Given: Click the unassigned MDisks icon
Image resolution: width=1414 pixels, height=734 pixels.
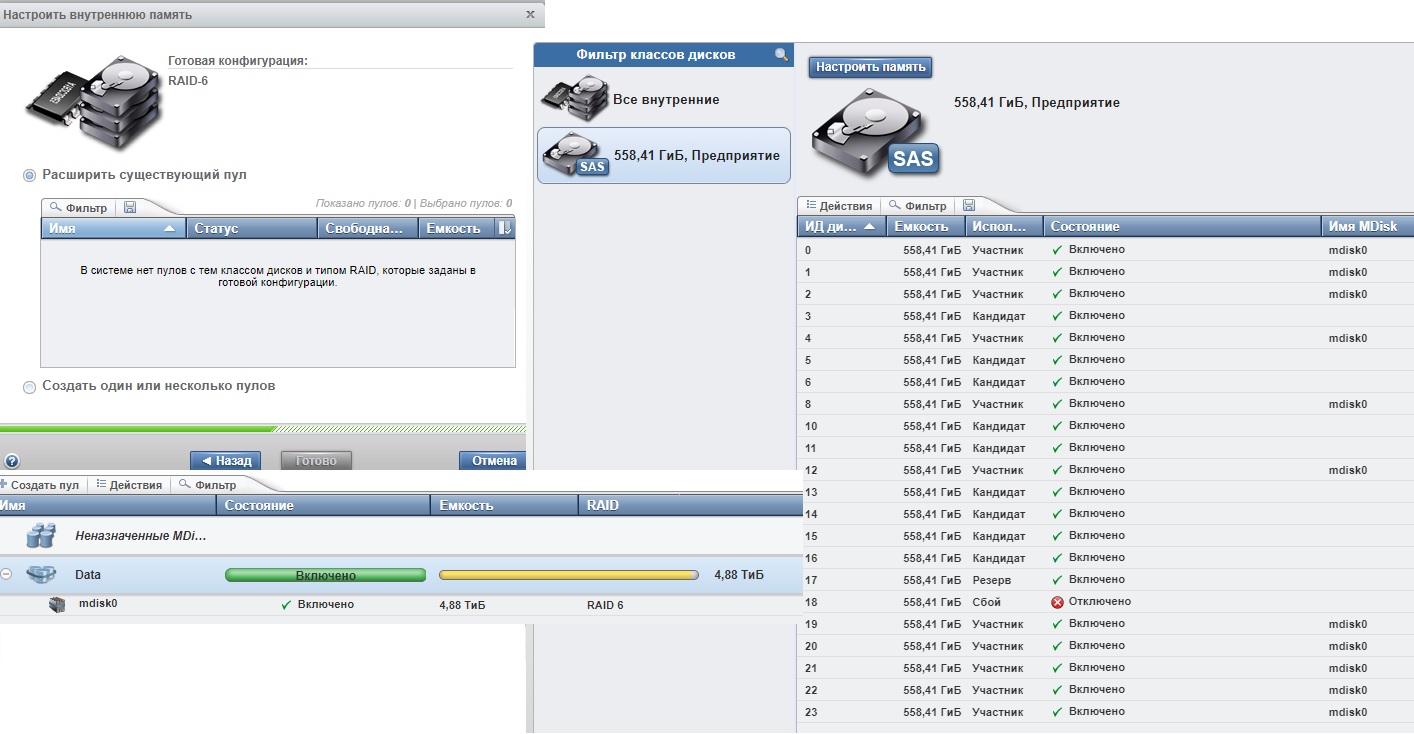Looking at the screenshot, I should (x=41, y=536).
